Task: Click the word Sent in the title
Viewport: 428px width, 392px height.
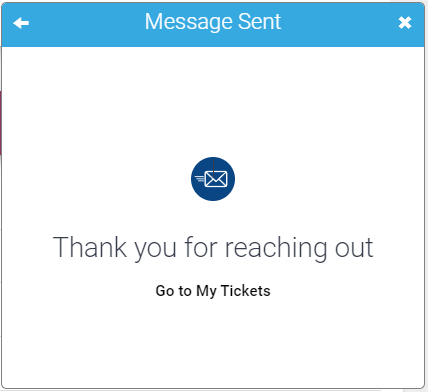Action: tap(259, 22)
